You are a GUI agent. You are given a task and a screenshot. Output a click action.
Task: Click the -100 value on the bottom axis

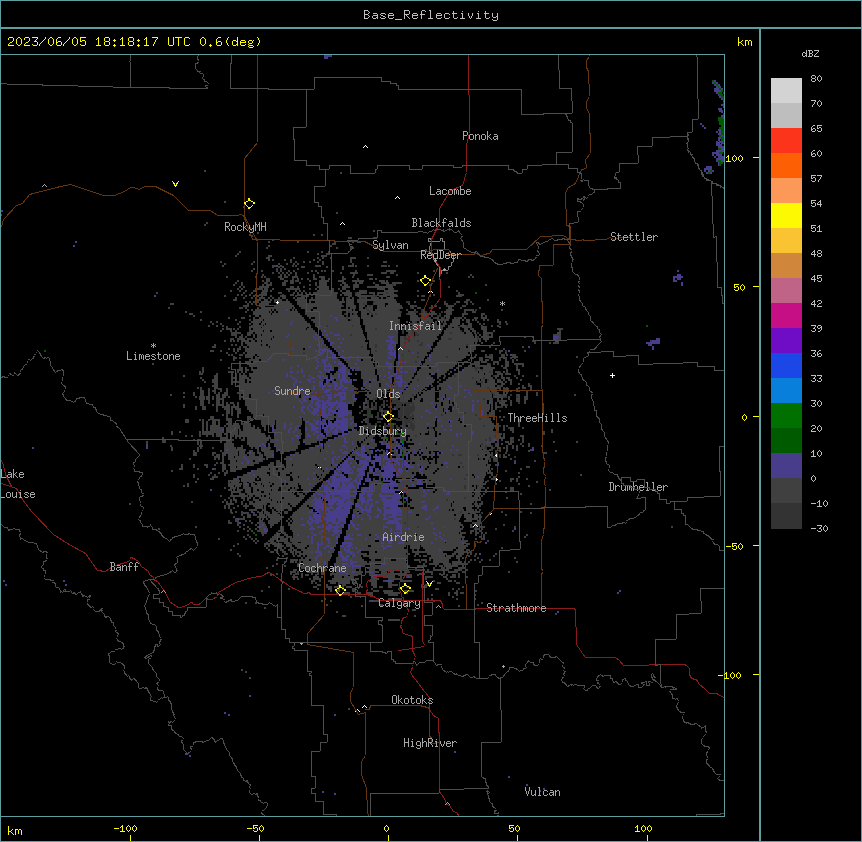tap(125, 828)
